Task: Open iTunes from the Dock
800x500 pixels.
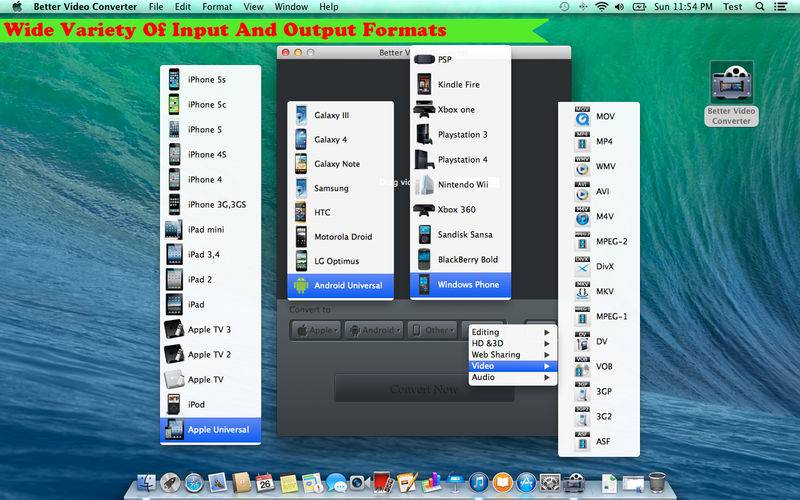Action: click(x=479, y=482)
